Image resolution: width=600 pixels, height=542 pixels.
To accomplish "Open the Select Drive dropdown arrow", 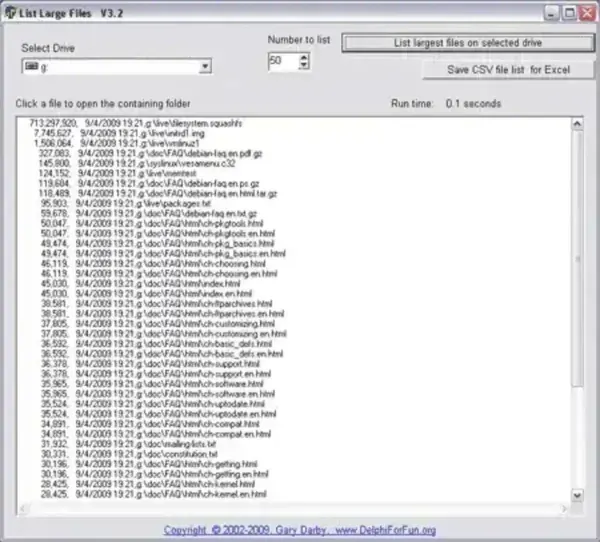I will point(205,66).
